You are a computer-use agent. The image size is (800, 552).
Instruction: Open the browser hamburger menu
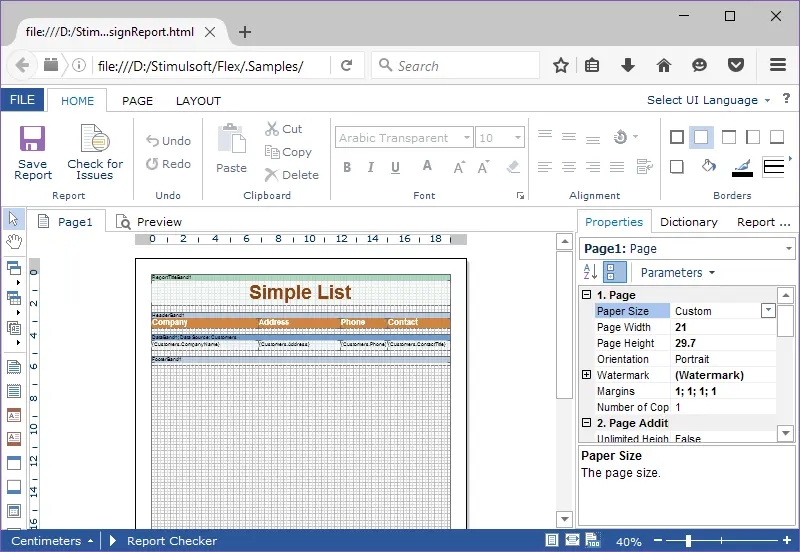coord(778,65)
